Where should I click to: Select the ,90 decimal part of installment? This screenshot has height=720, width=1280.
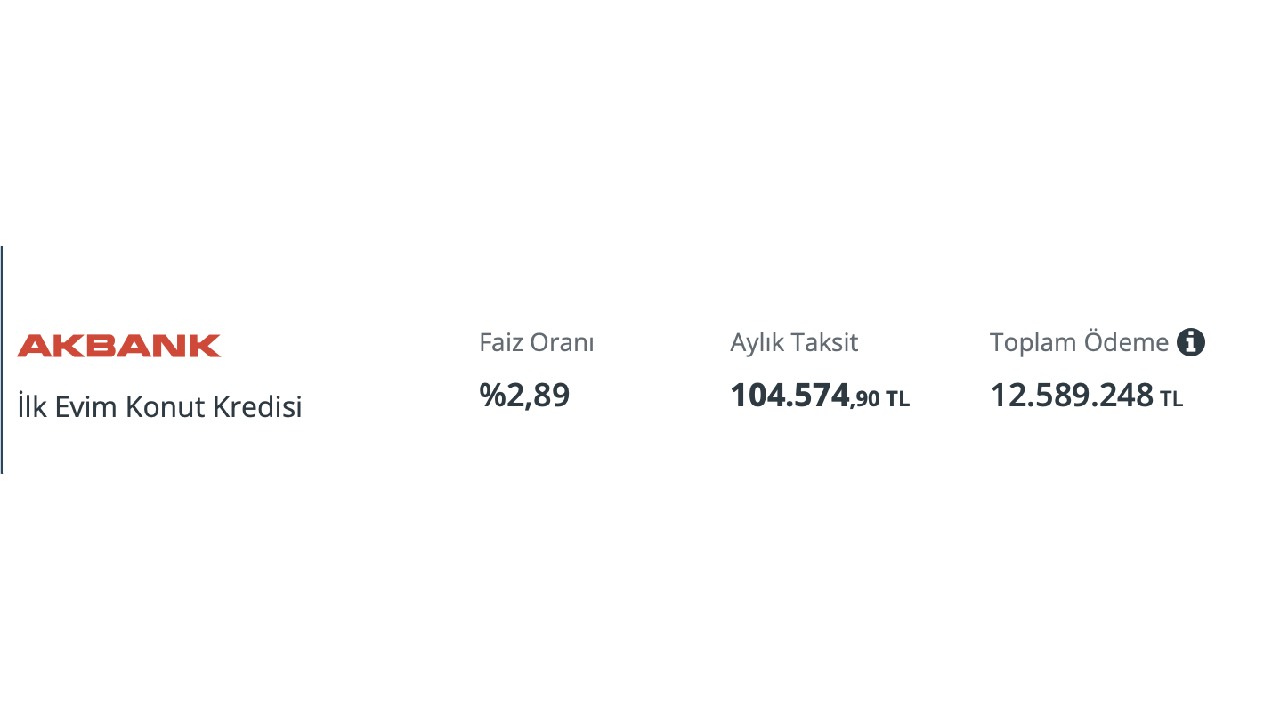click(x=866, y=400)
